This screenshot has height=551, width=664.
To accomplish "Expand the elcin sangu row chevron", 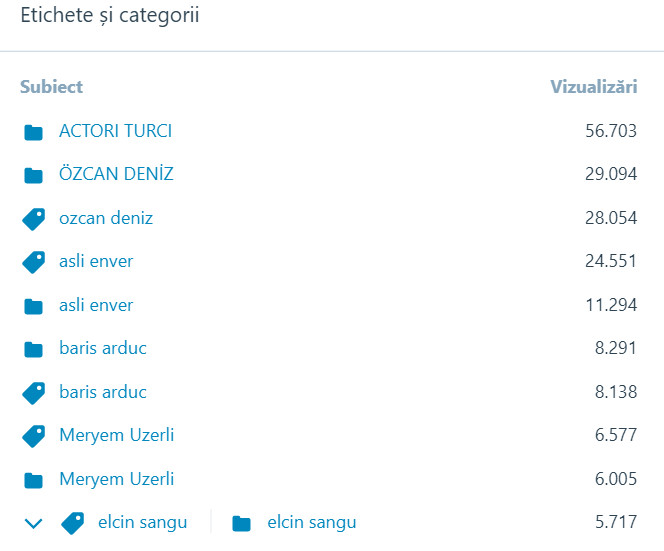I will point(34,523).
